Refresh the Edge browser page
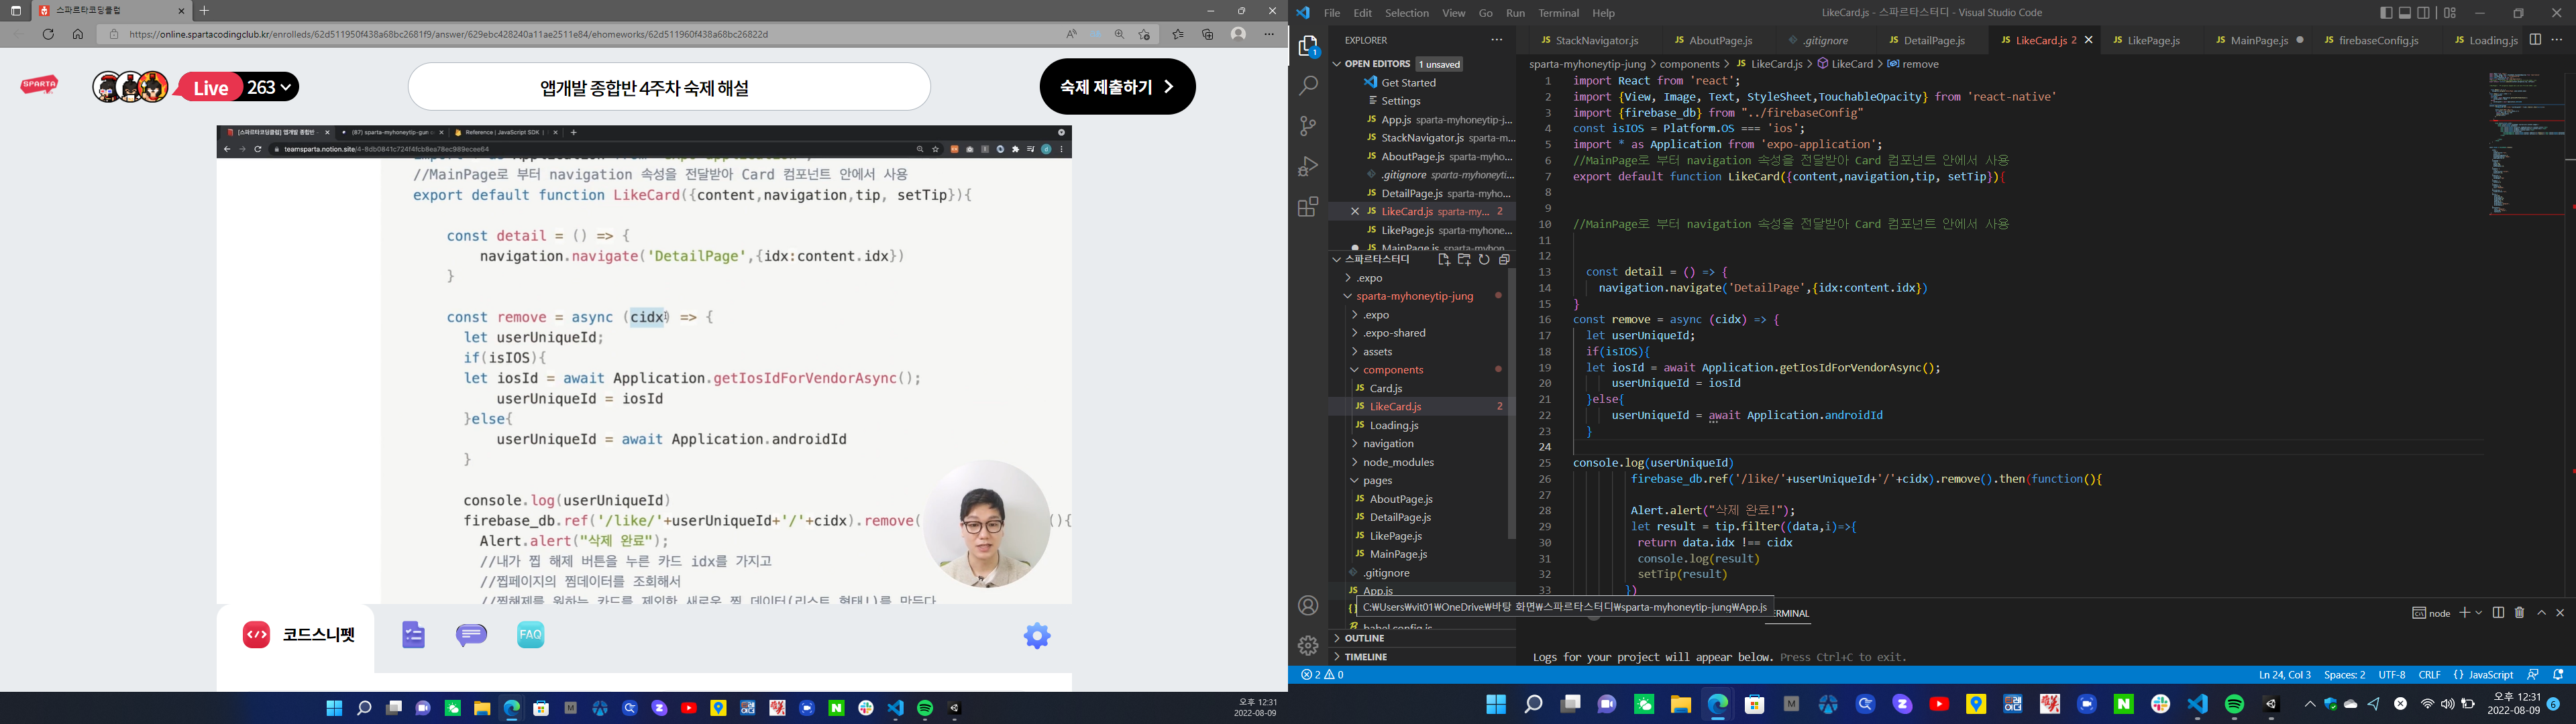The image size is (2576, 724). pyautogui.click(x=48, y=34)
